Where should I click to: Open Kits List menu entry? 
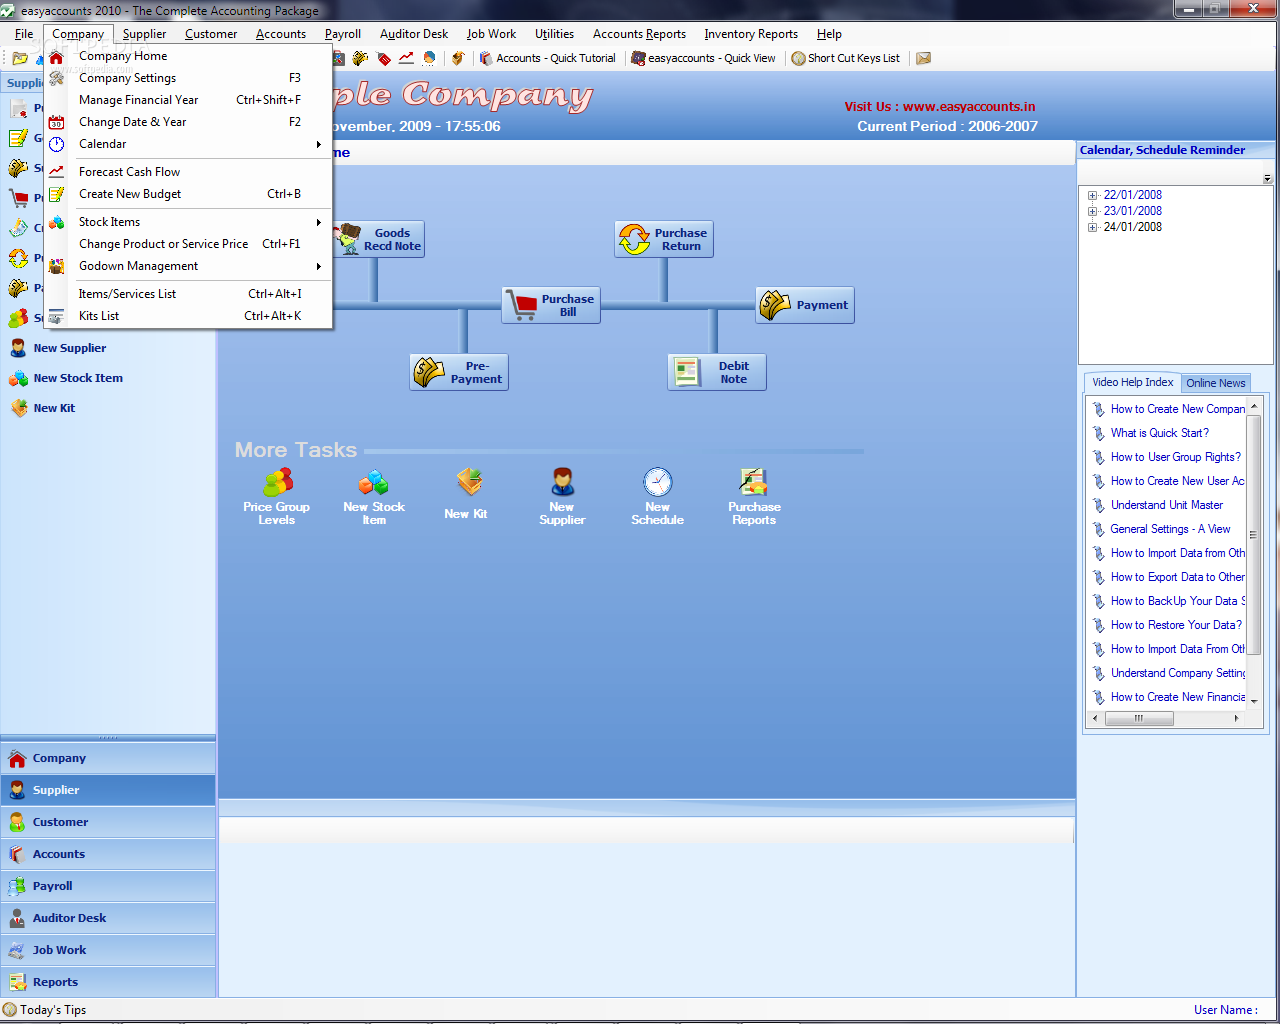pyautogui.click(x=188, y=316)
